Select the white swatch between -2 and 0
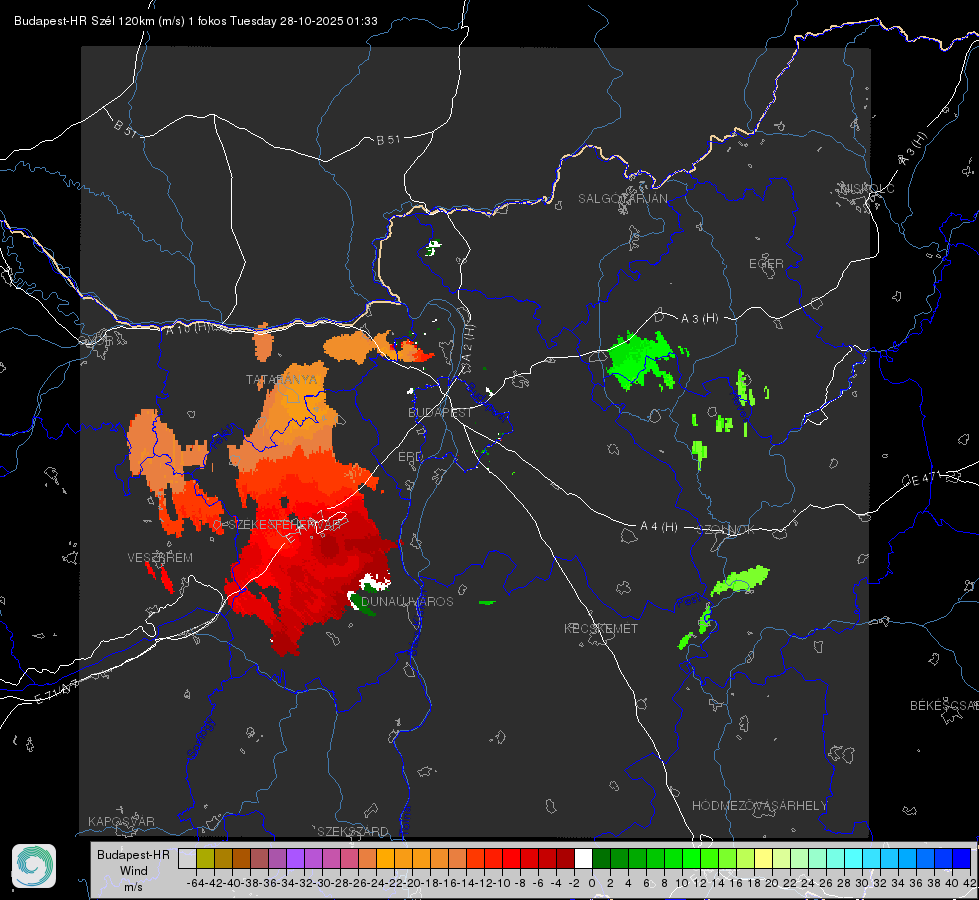Viewport: 979px width, 900px height. pos(583,858)
